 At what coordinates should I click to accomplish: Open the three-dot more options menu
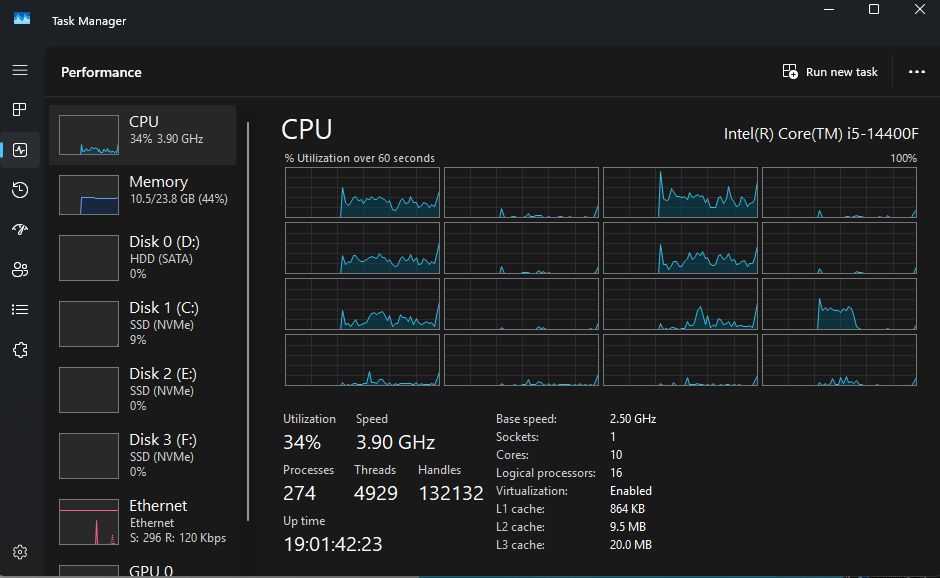(916, 72)
